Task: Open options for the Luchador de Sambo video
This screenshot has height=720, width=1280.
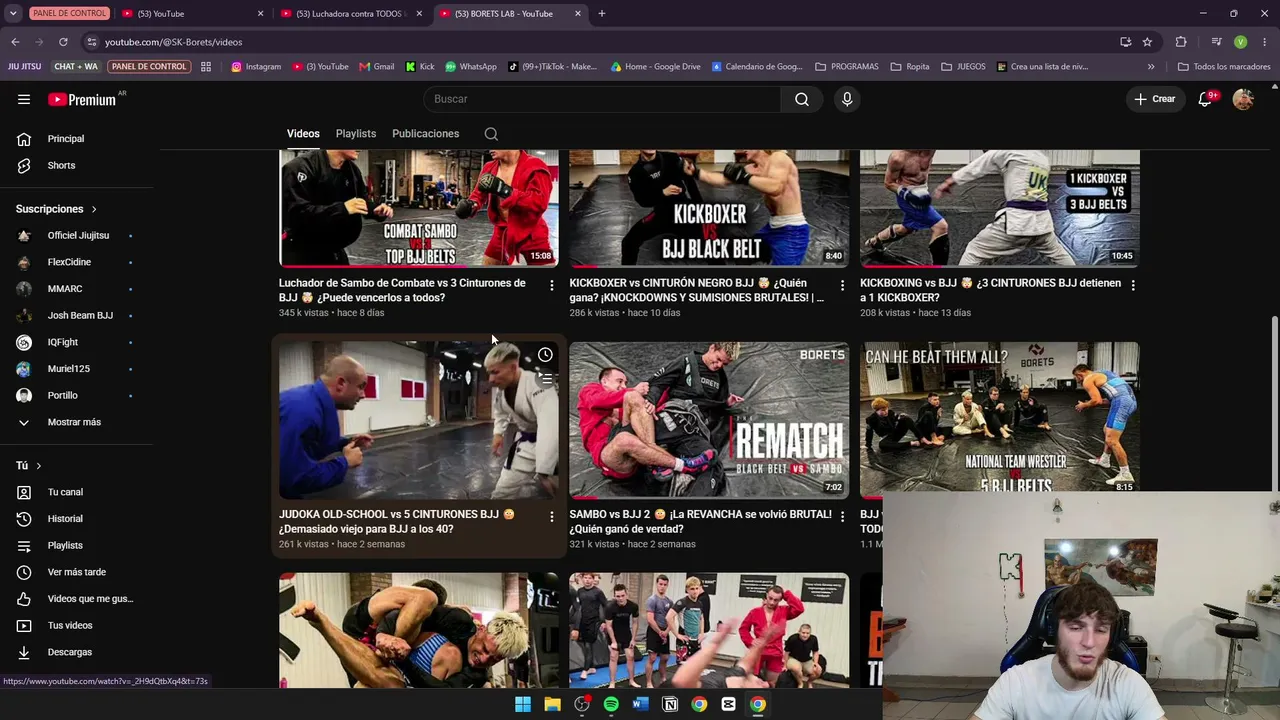Action: [551, 285]
